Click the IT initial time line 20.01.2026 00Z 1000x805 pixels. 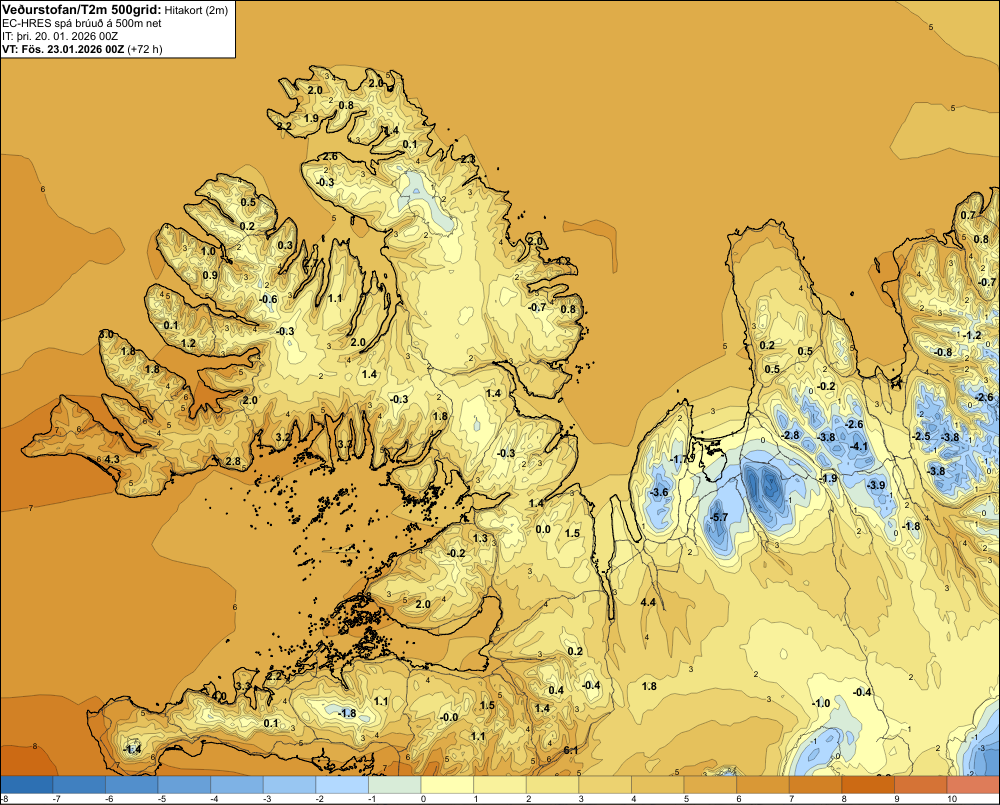(x=60, y=36)
